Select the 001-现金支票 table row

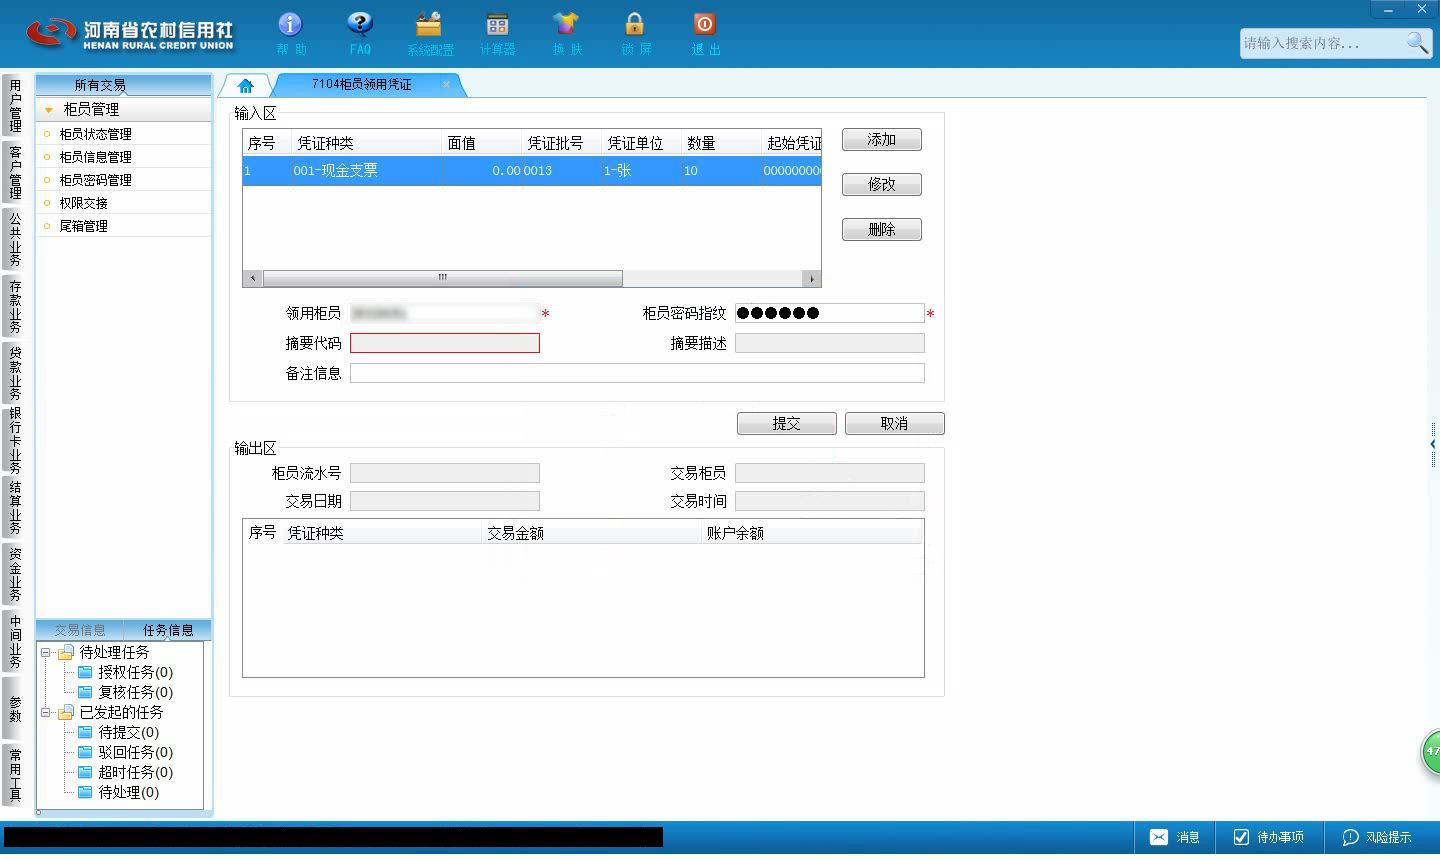532,171
